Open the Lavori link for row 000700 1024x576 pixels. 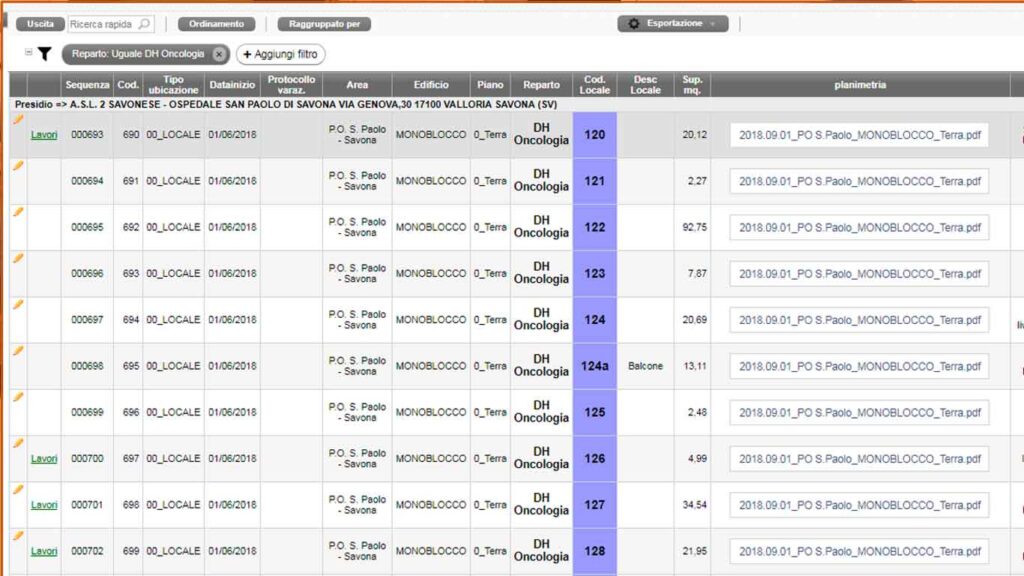click(x=44, y=459)
